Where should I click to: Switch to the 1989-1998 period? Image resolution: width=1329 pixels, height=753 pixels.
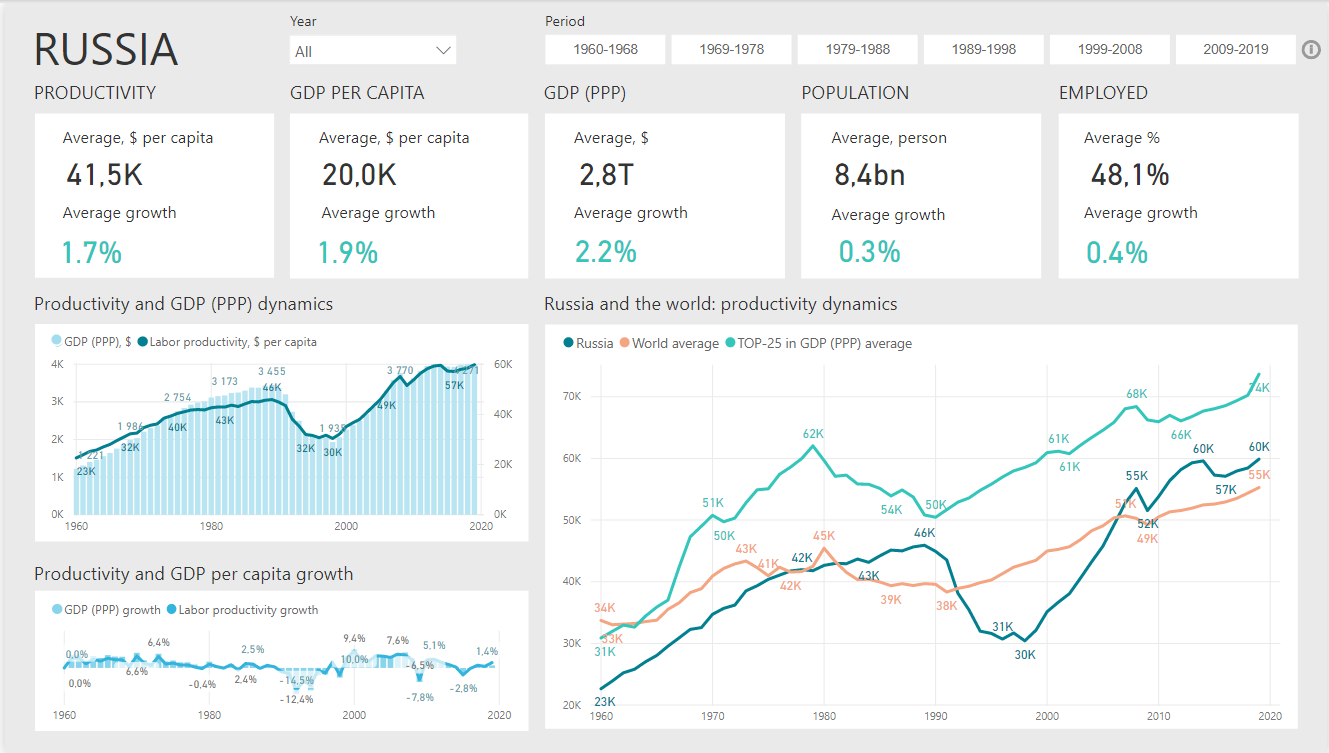[983, 49]
